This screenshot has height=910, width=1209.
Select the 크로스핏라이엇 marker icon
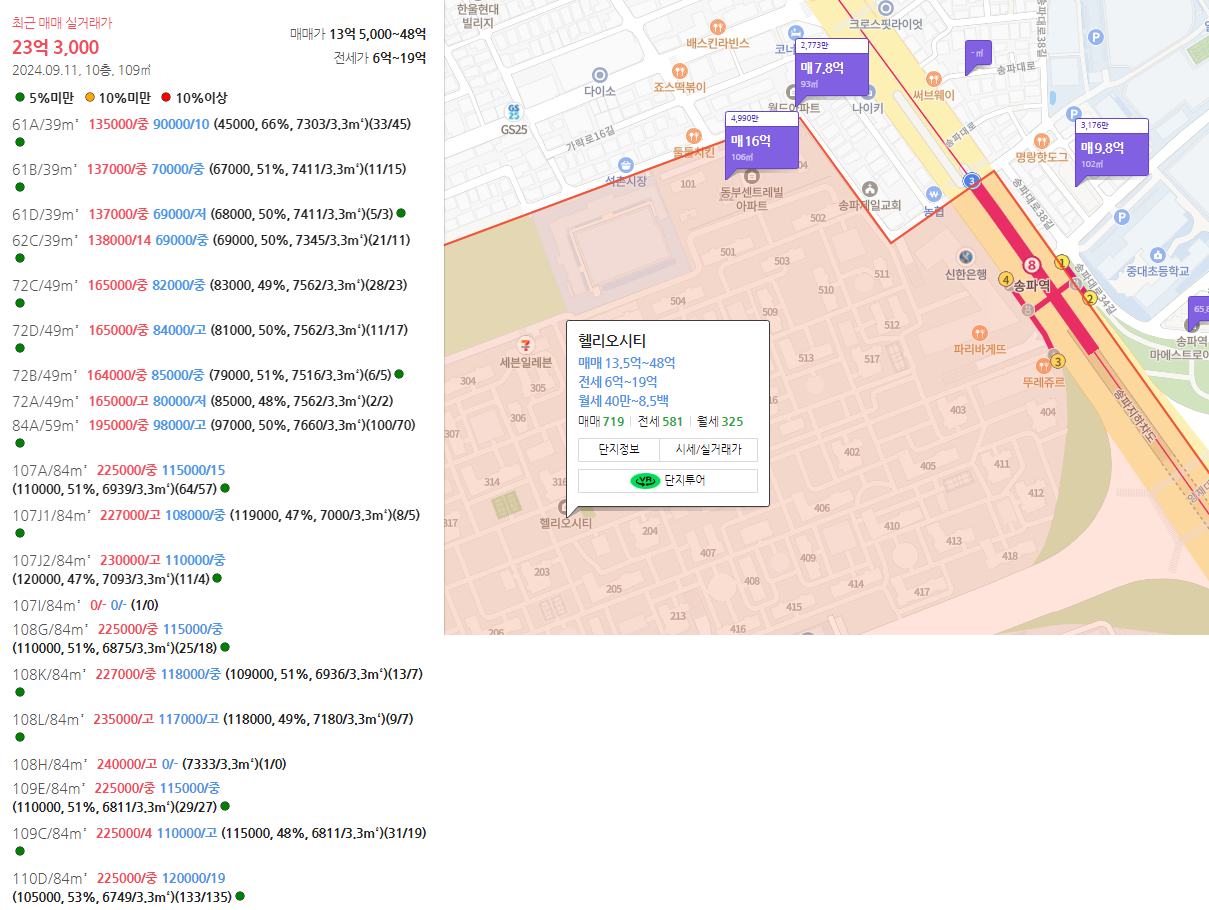coord(885,8)
